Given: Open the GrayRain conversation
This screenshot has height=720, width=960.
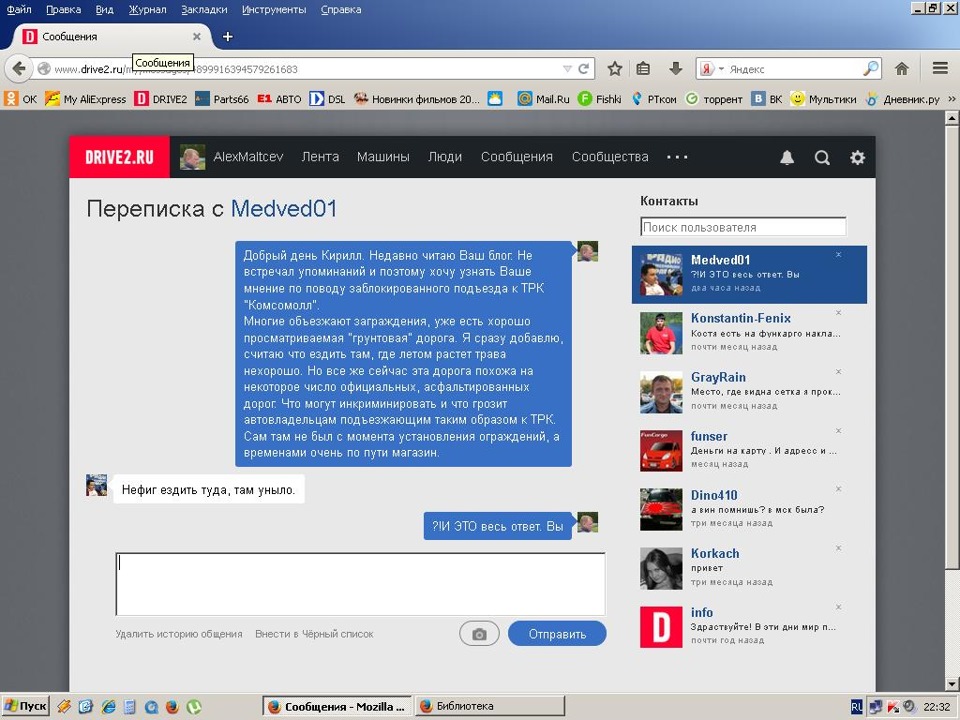Looking at the screenshot, I should click(749, 392).
